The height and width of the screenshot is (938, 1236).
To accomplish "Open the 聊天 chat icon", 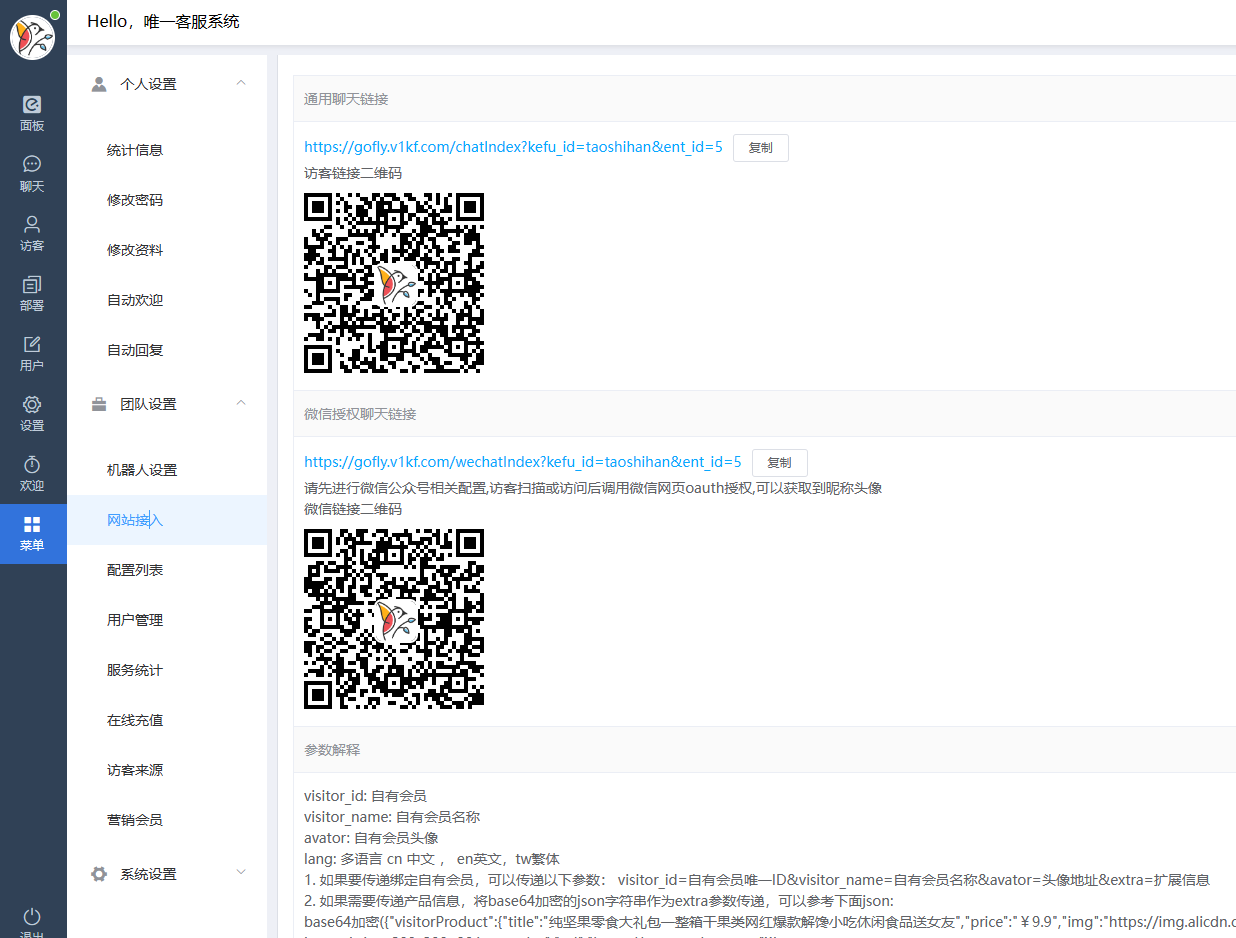I will [32, 164].
